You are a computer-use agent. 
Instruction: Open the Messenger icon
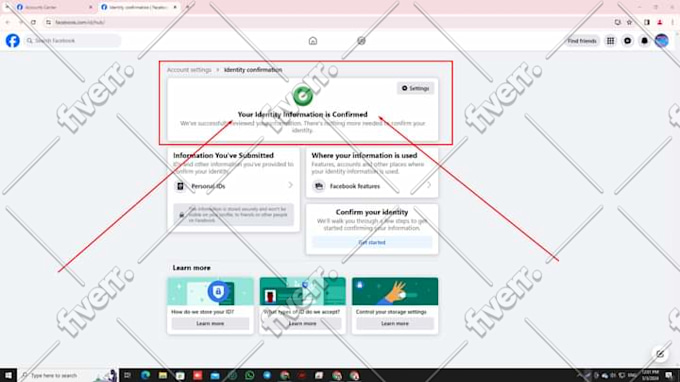[x=628, y=41]
